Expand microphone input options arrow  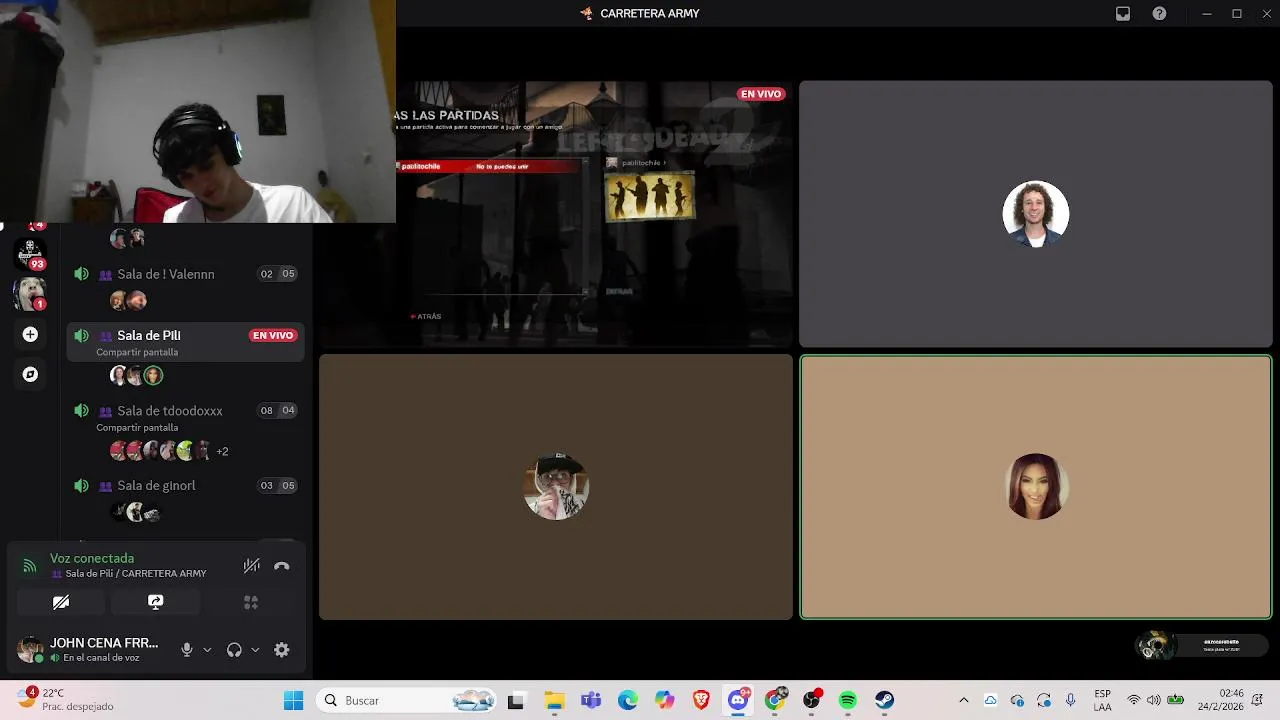point(207,650)
